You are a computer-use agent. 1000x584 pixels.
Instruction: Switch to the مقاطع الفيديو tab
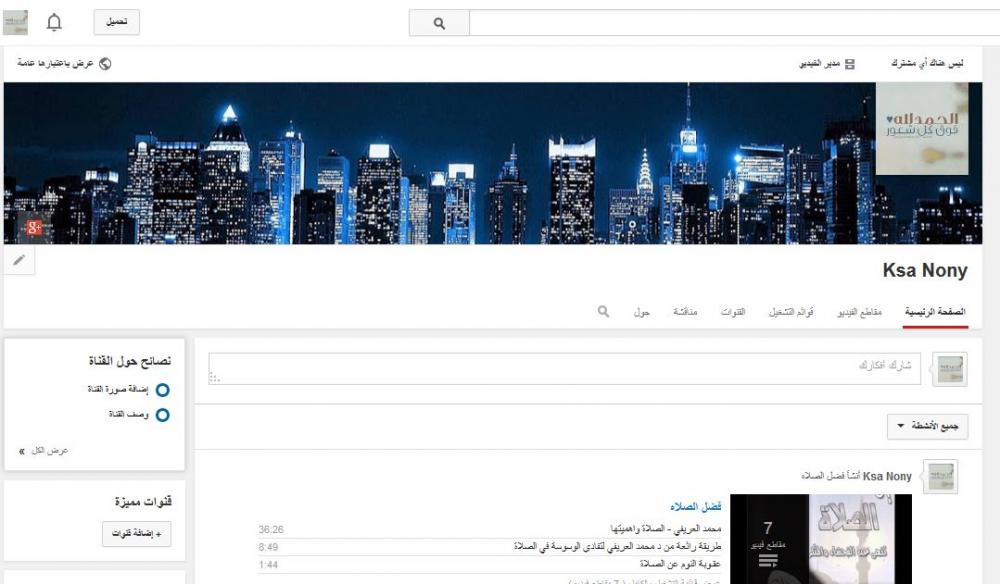[858, 312]
